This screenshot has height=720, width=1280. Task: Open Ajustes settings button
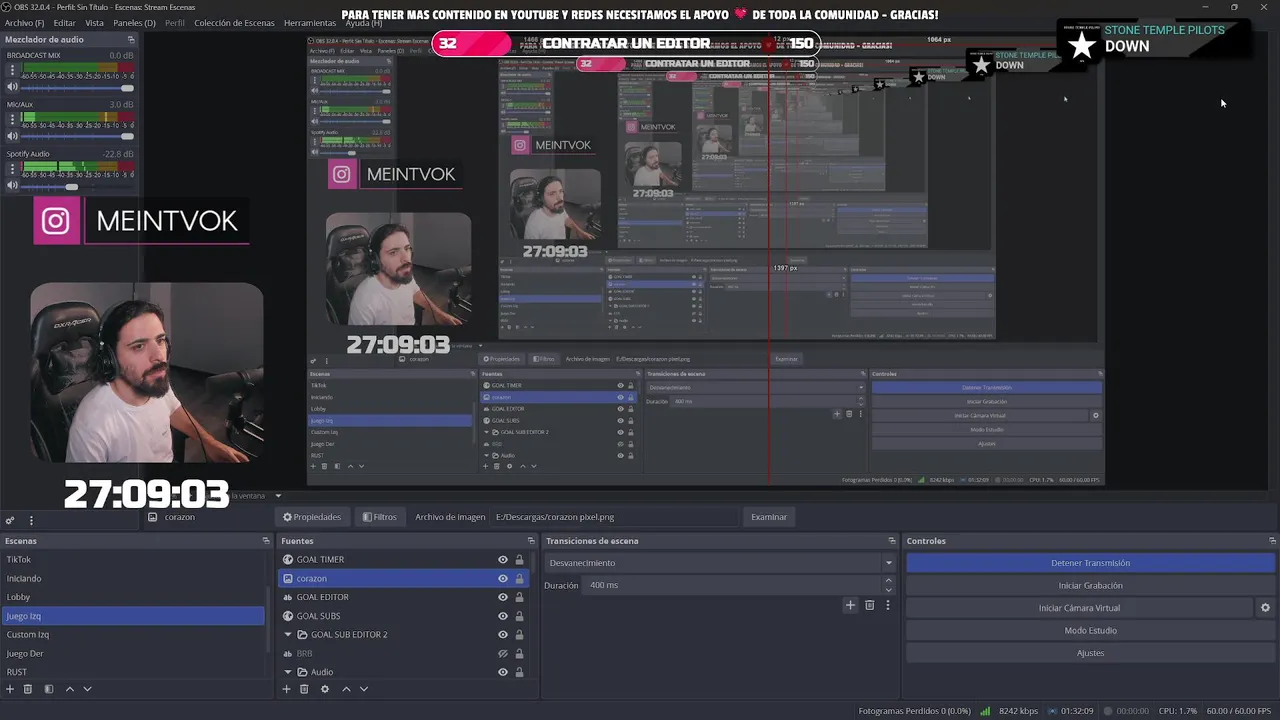1090,653
